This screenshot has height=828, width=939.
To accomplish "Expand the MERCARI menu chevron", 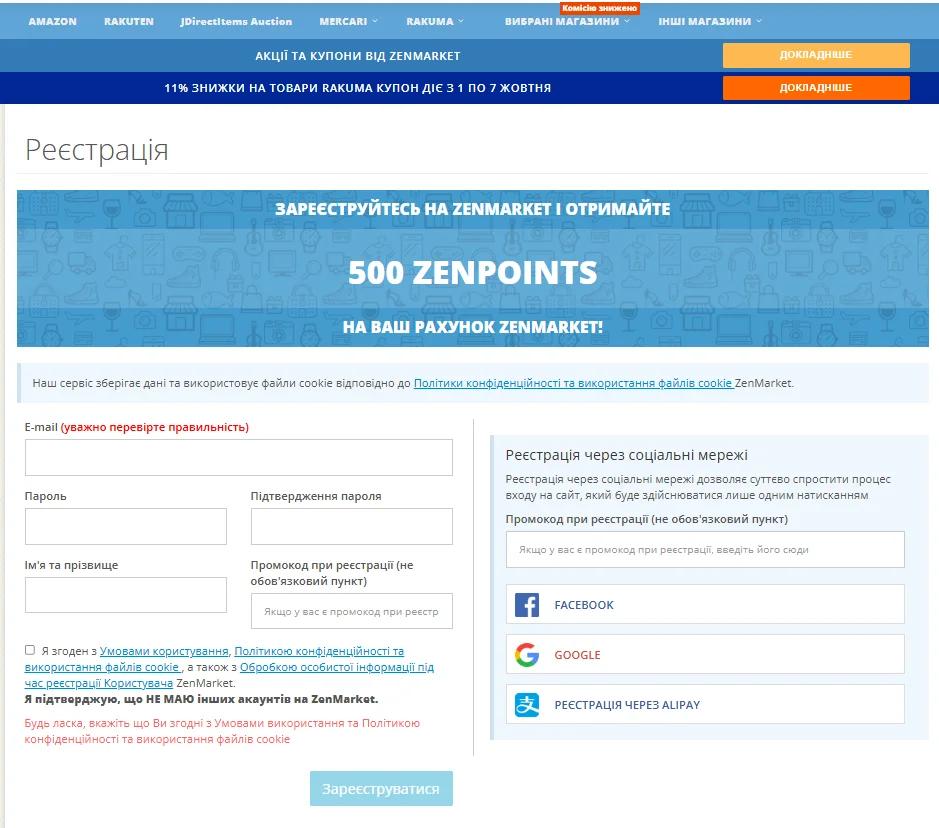I will (375, 21).
